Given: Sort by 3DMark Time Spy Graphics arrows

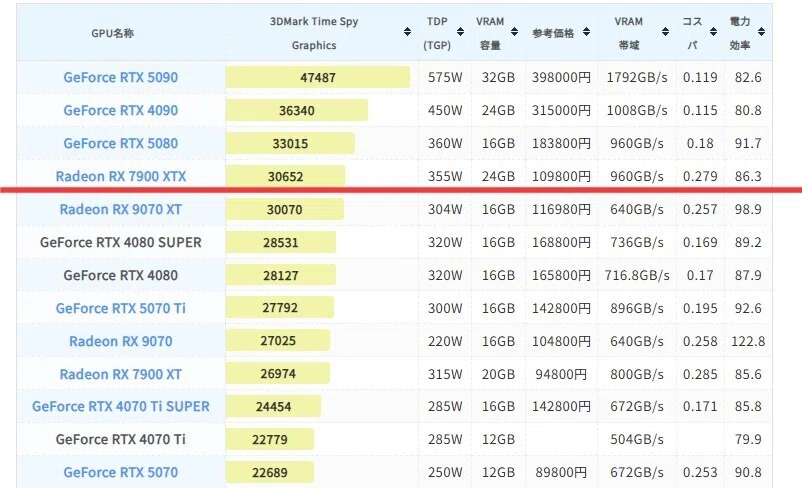Looking at the screenshot, I should coord(407,32).
